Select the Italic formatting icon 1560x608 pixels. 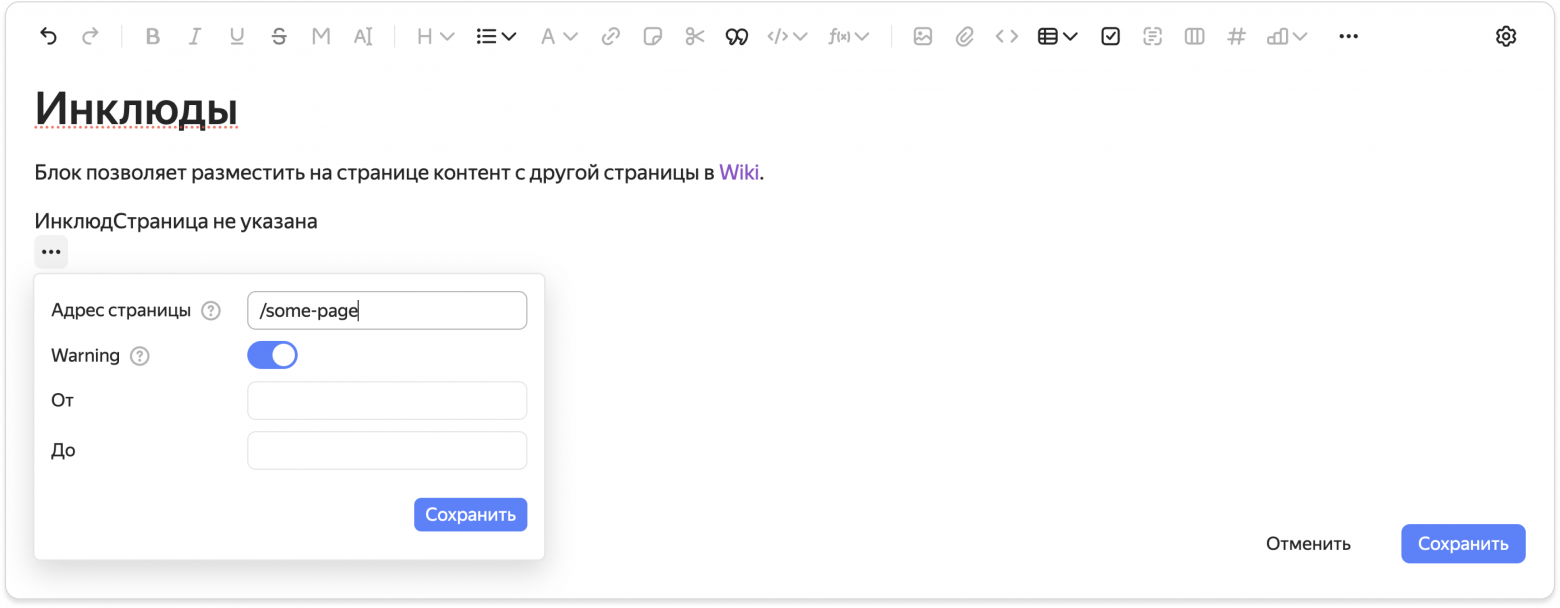[194, 36]
